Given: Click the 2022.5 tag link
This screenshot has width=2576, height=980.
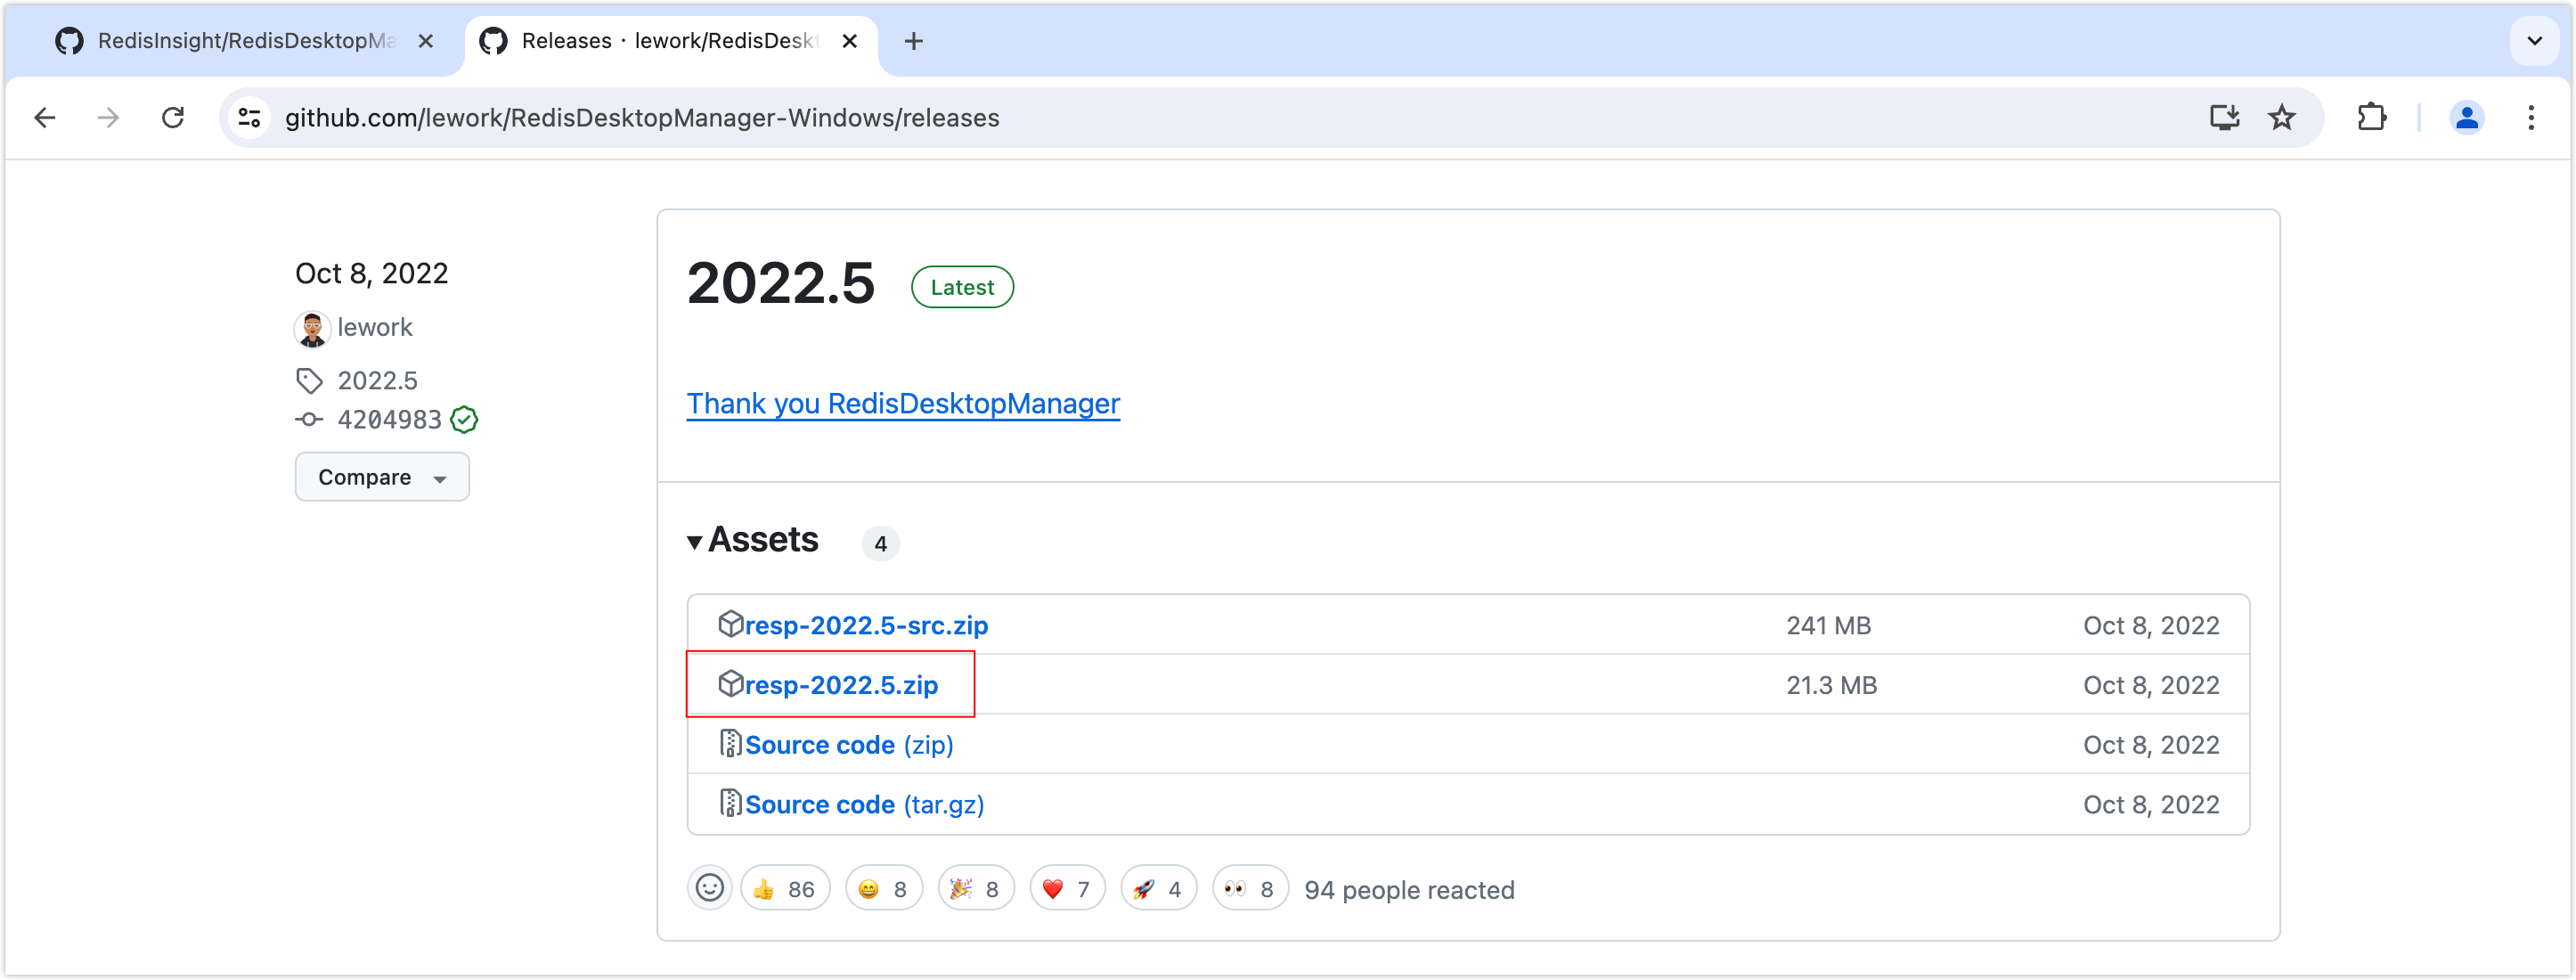Looking at the screenshot, I should (377, 380).
